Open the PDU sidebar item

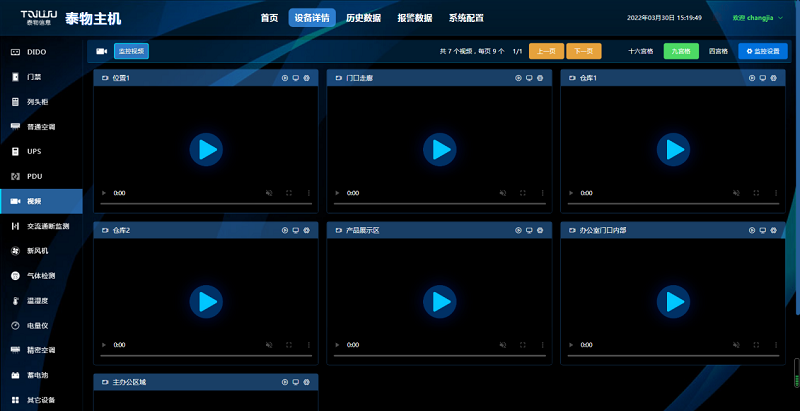point(41,176)
